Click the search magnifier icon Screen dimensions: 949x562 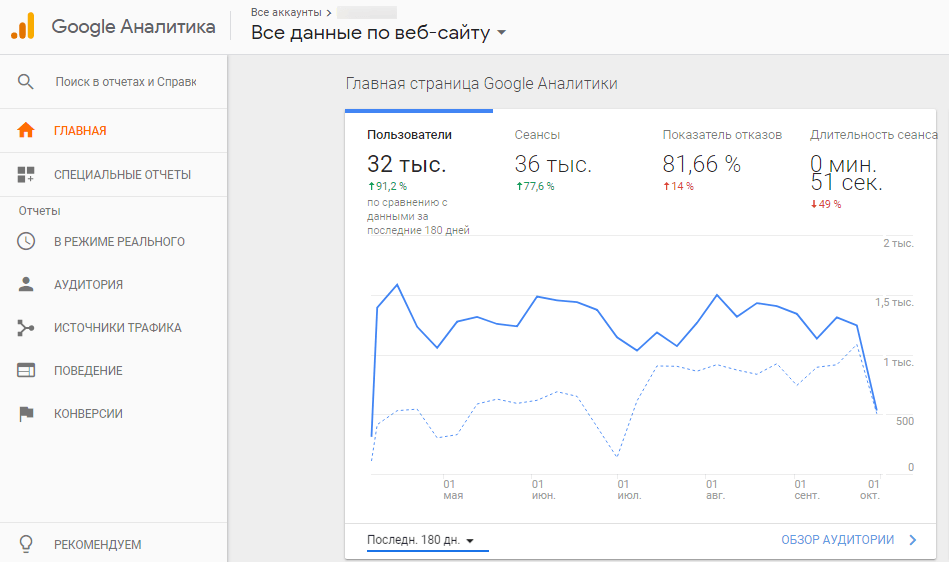(26, 82)
